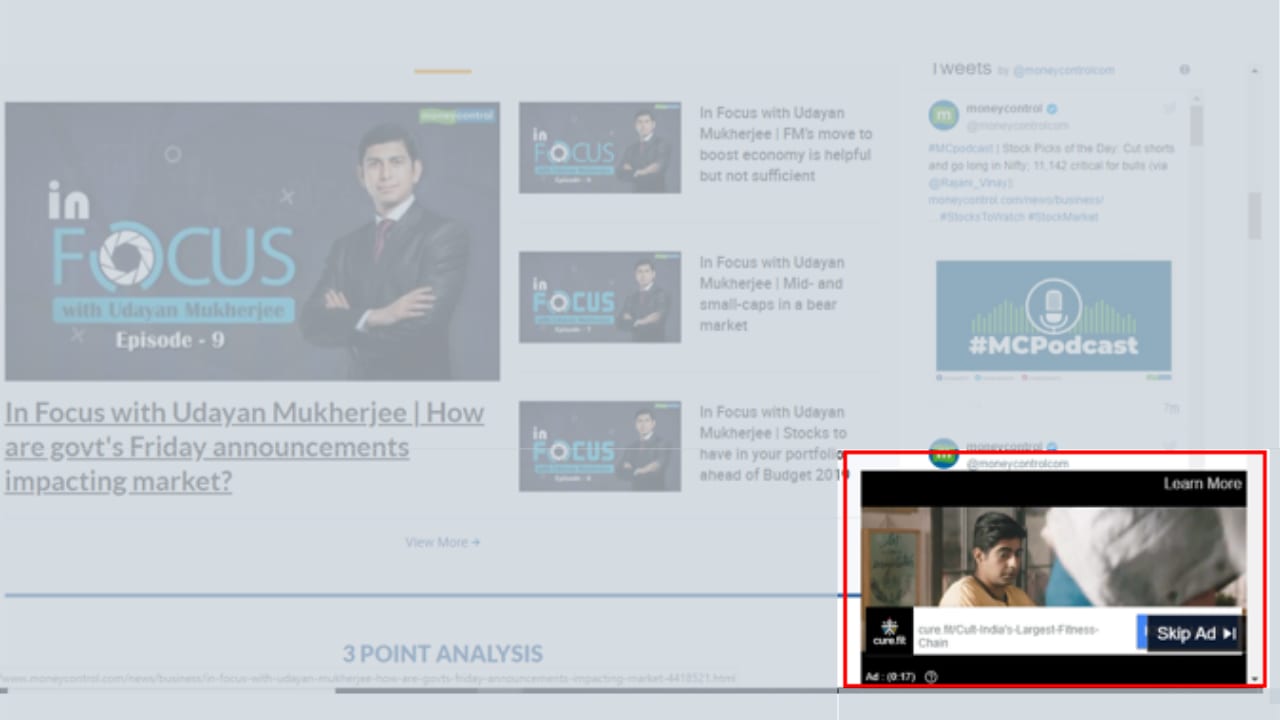Click thumbnail for Mid- and small-caps video

pos(600,297)
